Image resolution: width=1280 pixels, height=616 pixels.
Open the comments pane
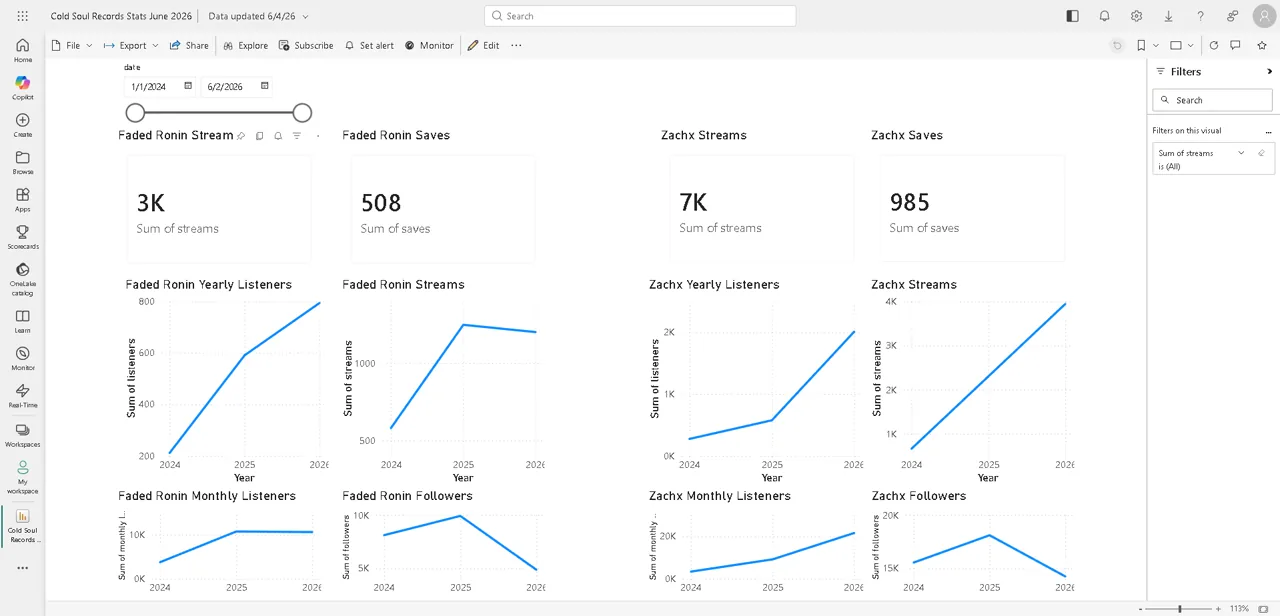[x=1235, y=45]
